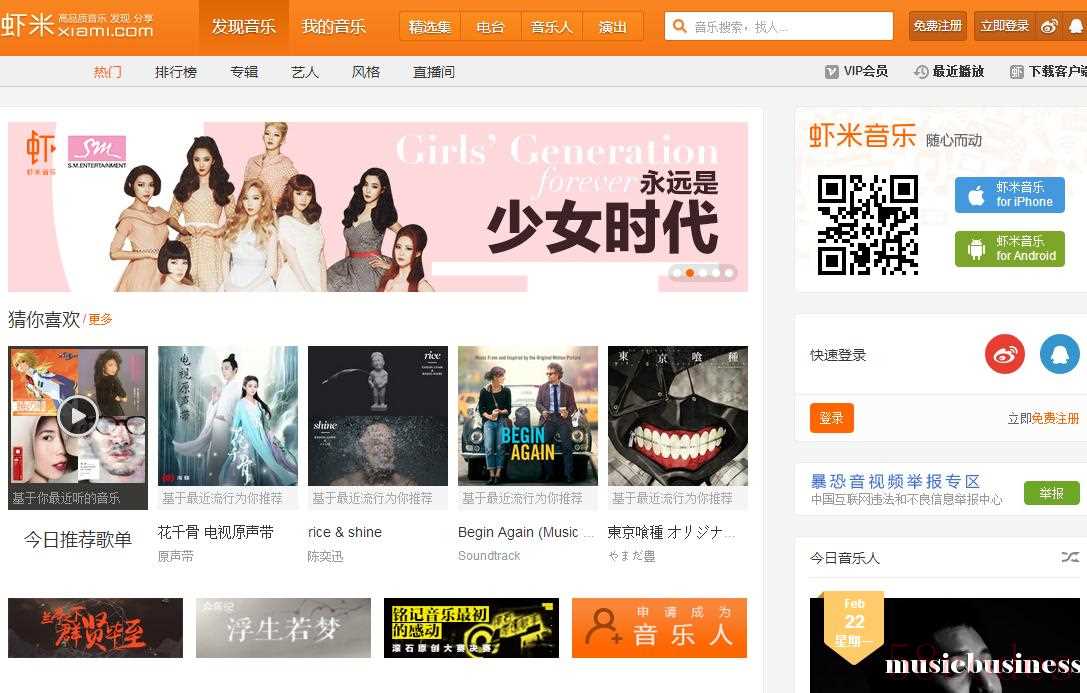
Task: Click the magnifier search icon
Action: (679, 26)
